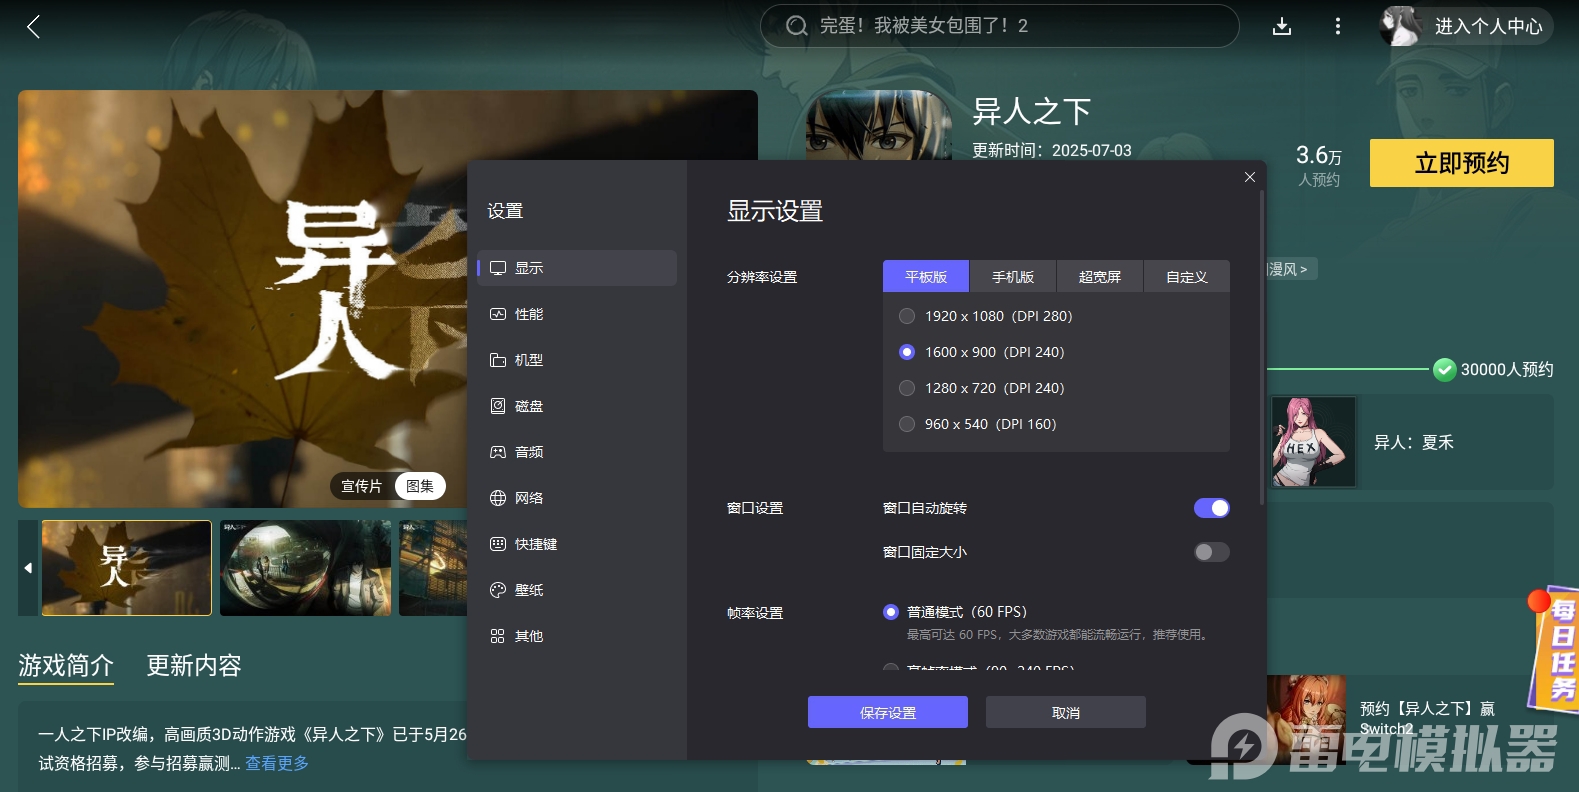Open 网络 network settings in sidebar

(x=577, y=498)
